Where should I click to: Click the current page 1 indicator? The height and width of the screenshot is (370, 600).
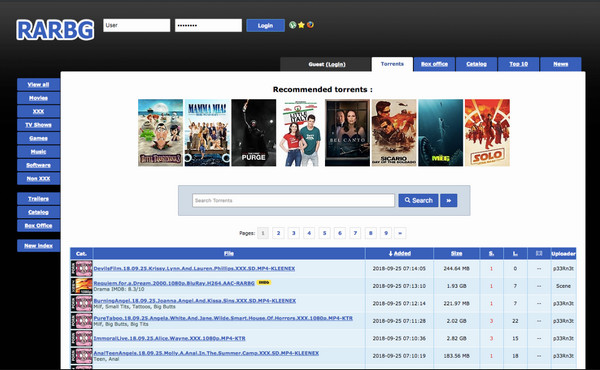(263, 233)
